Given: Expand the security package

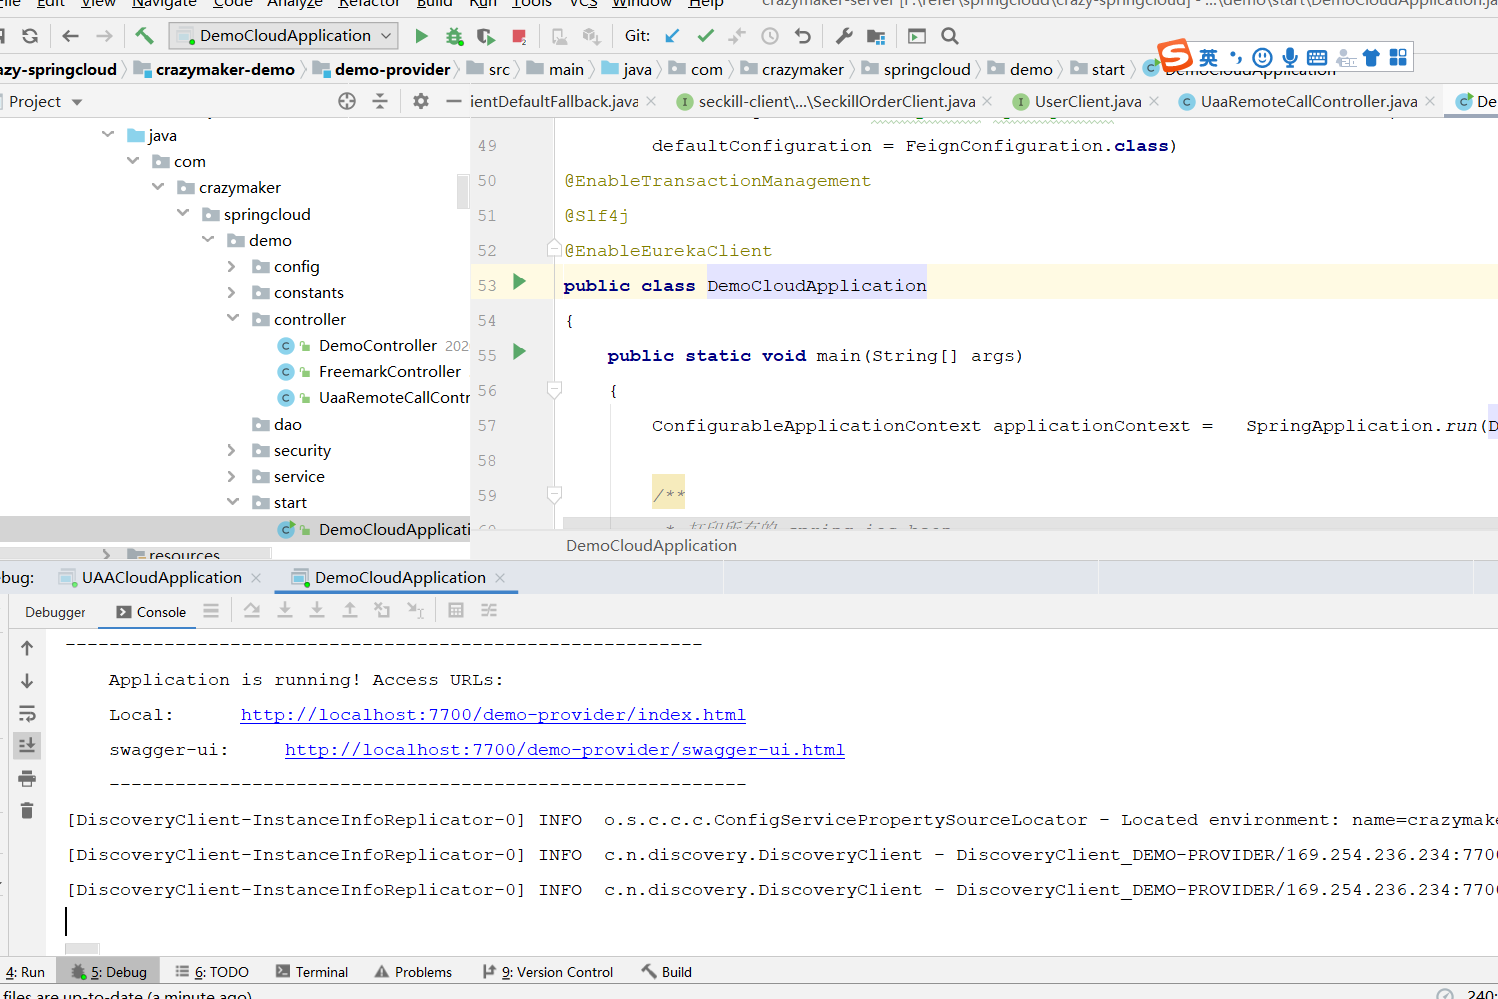Looking at the screenshot, I should [232, 450].
